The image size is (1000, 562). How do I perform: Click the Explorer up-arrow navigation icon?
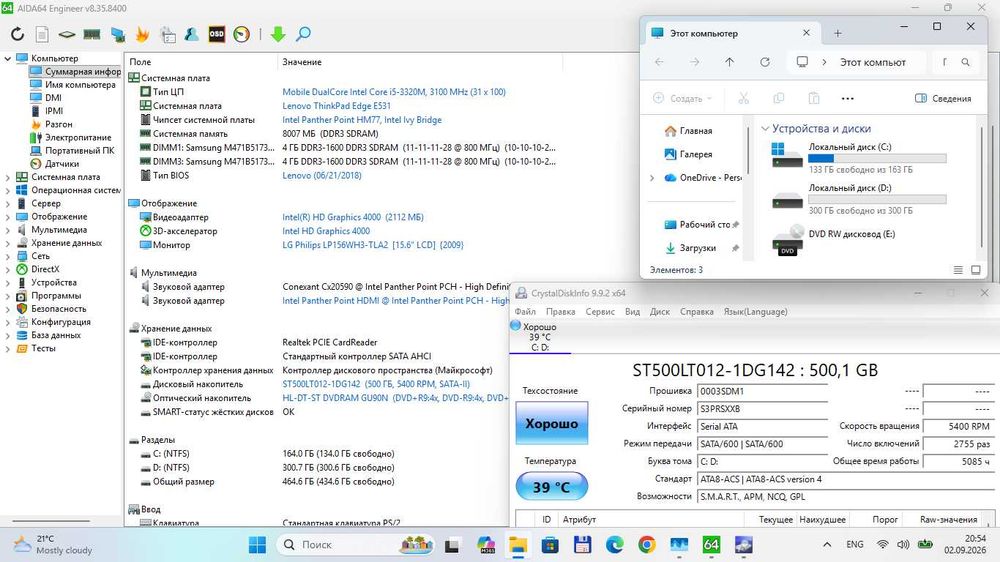(x=730, y=62)
